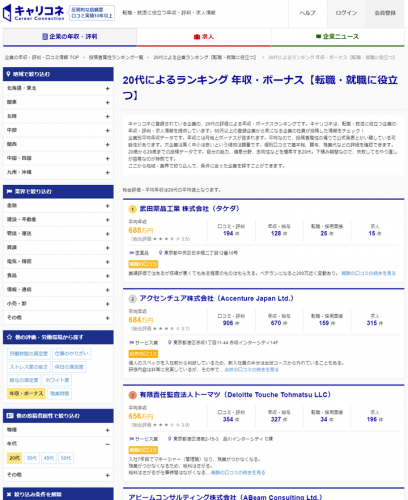Open Tohmatsu's 口コミ・評判 354件 count
408x500 pixels.
[231, 416]
